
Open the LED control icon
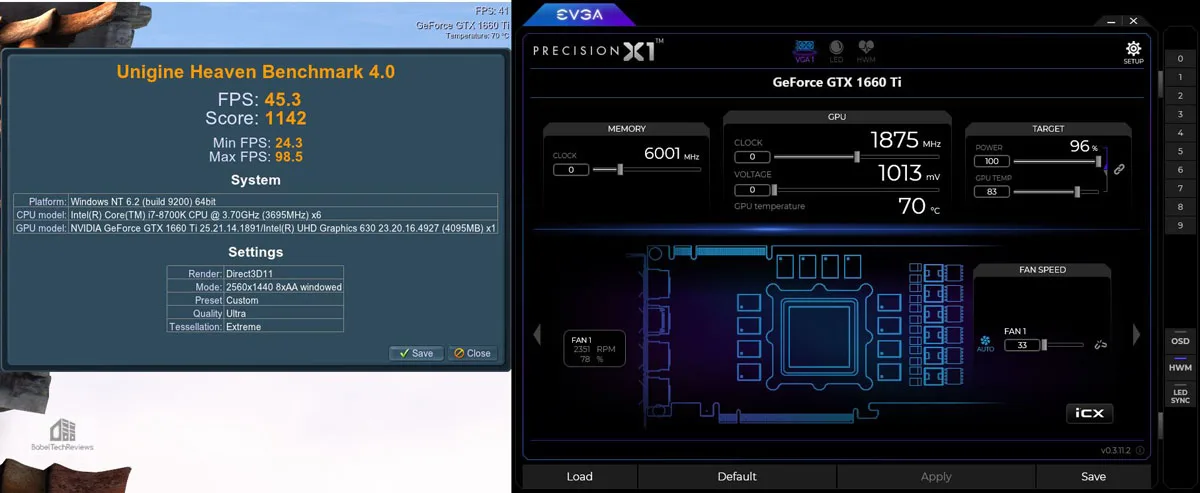tap(835, 51)
